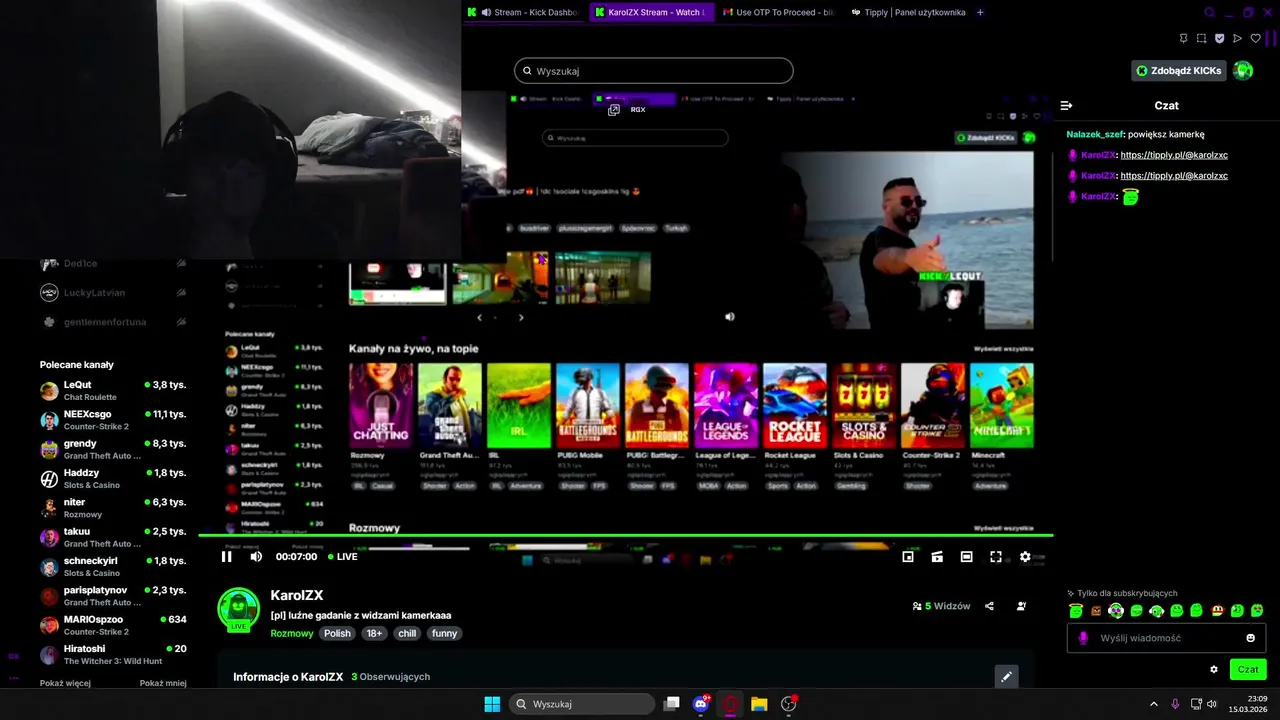Open browser bookmarks heart icon
Screen dimensions: 1280x720
pos(1256,38)
